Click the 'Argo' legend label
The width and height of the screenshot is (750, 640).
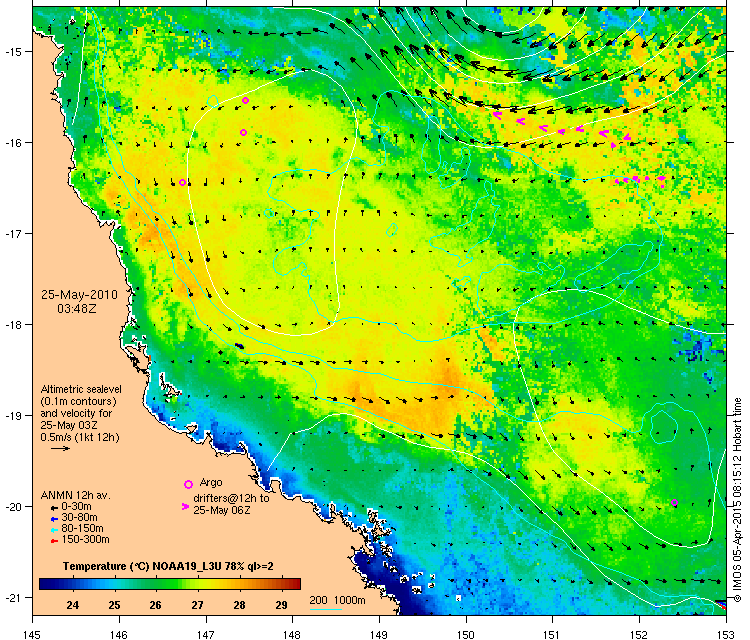[x=211, y=482]
